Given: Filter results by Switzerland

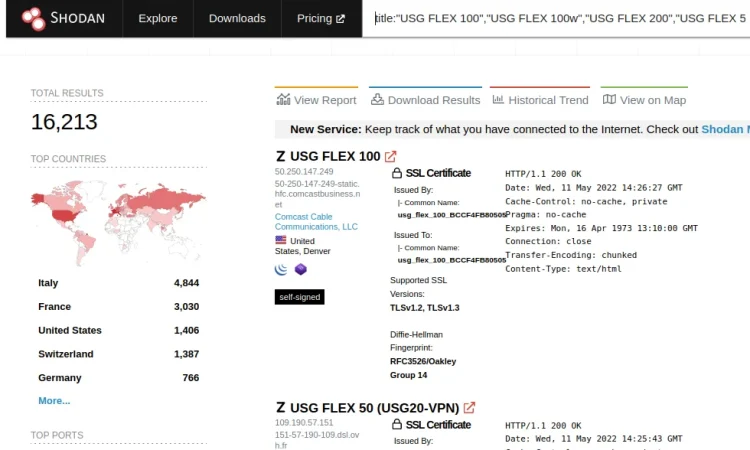Looking at the screenshot, I should [x=66, y=354].
